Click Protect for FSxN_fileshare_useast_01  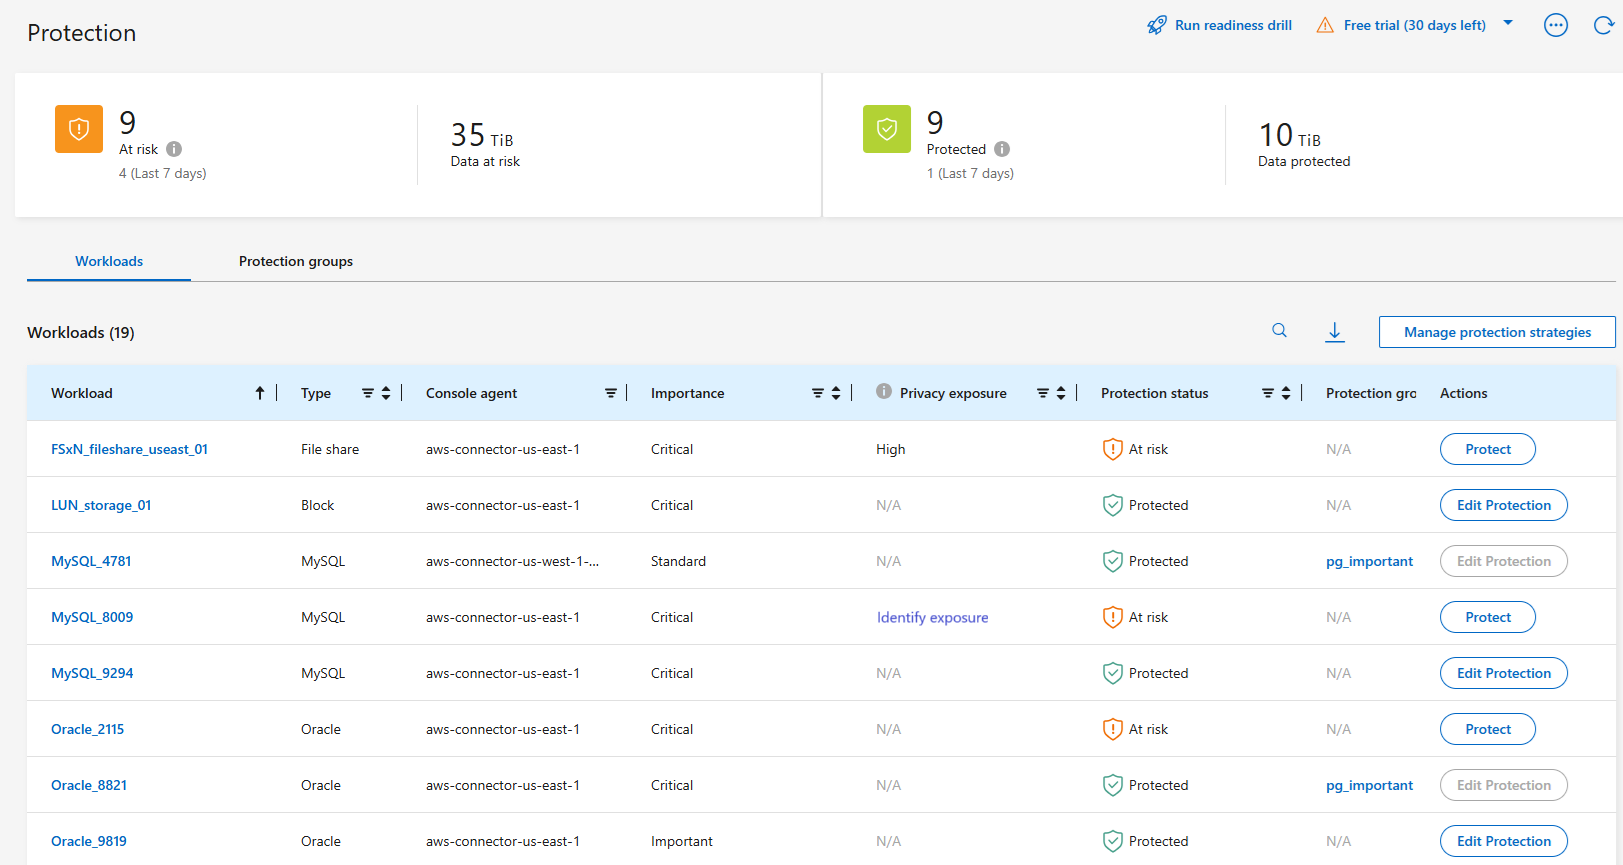1487,449
